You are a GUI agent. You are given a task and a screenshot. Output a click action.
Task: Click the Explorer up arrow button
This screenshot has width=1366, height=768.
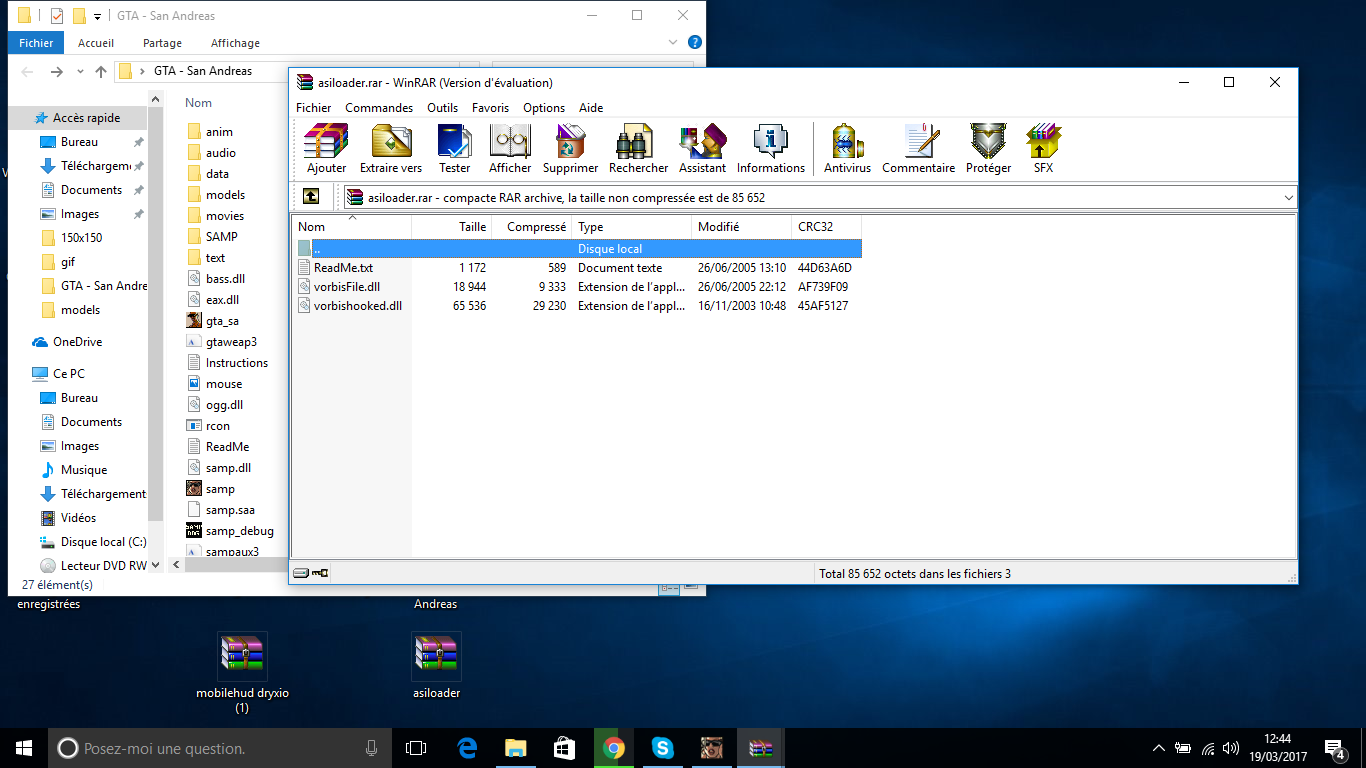click(x=101, y=72)
